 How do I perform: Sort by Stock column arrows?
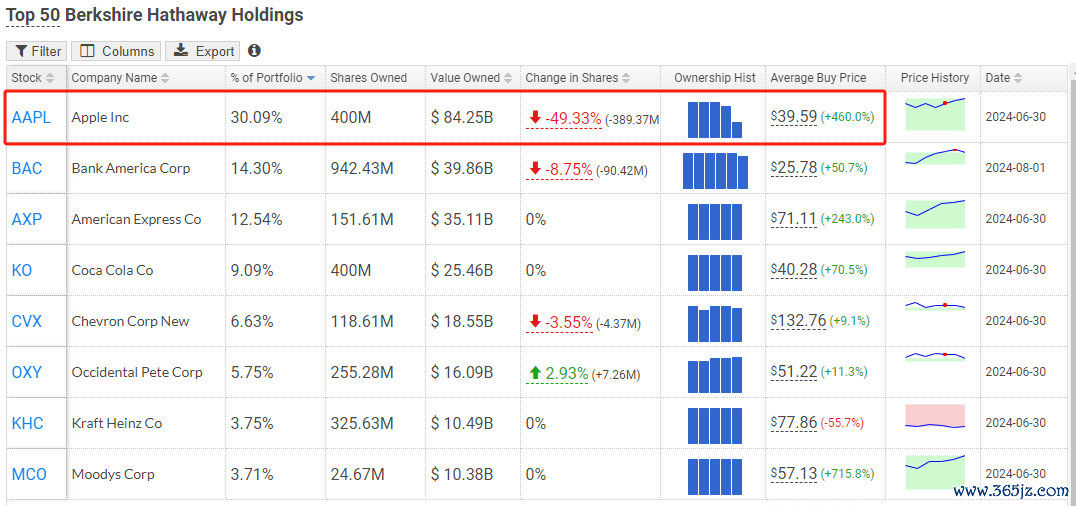click(51, 78)
